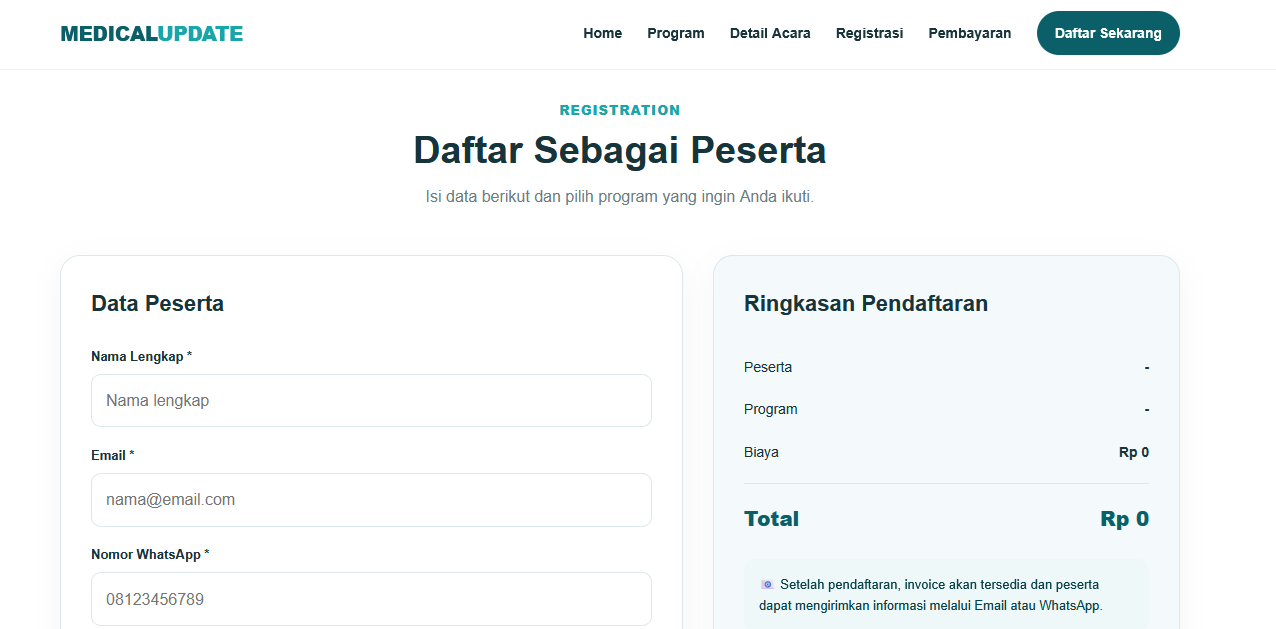
Task: Open Detail Acara in navigation
Action: pos(770,33)
